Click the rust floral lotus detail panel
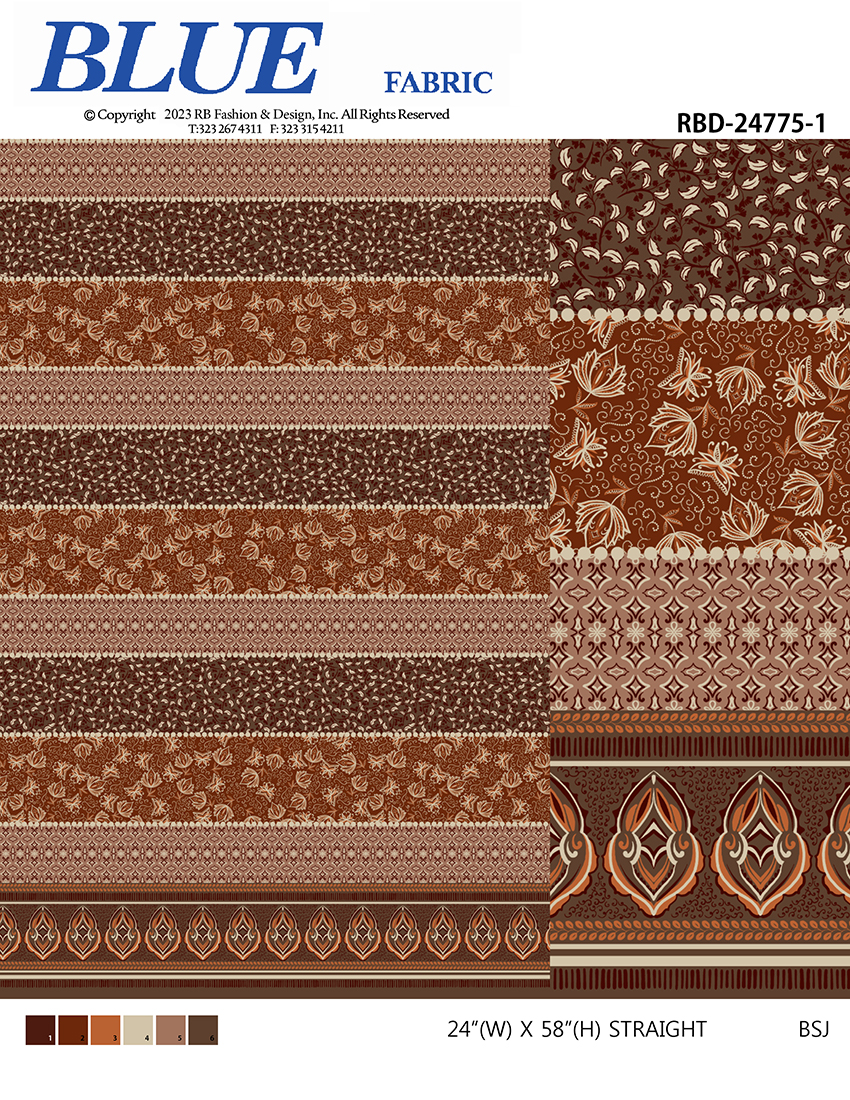Viewport: 850px width, 1100px height. tap(700, 435)
